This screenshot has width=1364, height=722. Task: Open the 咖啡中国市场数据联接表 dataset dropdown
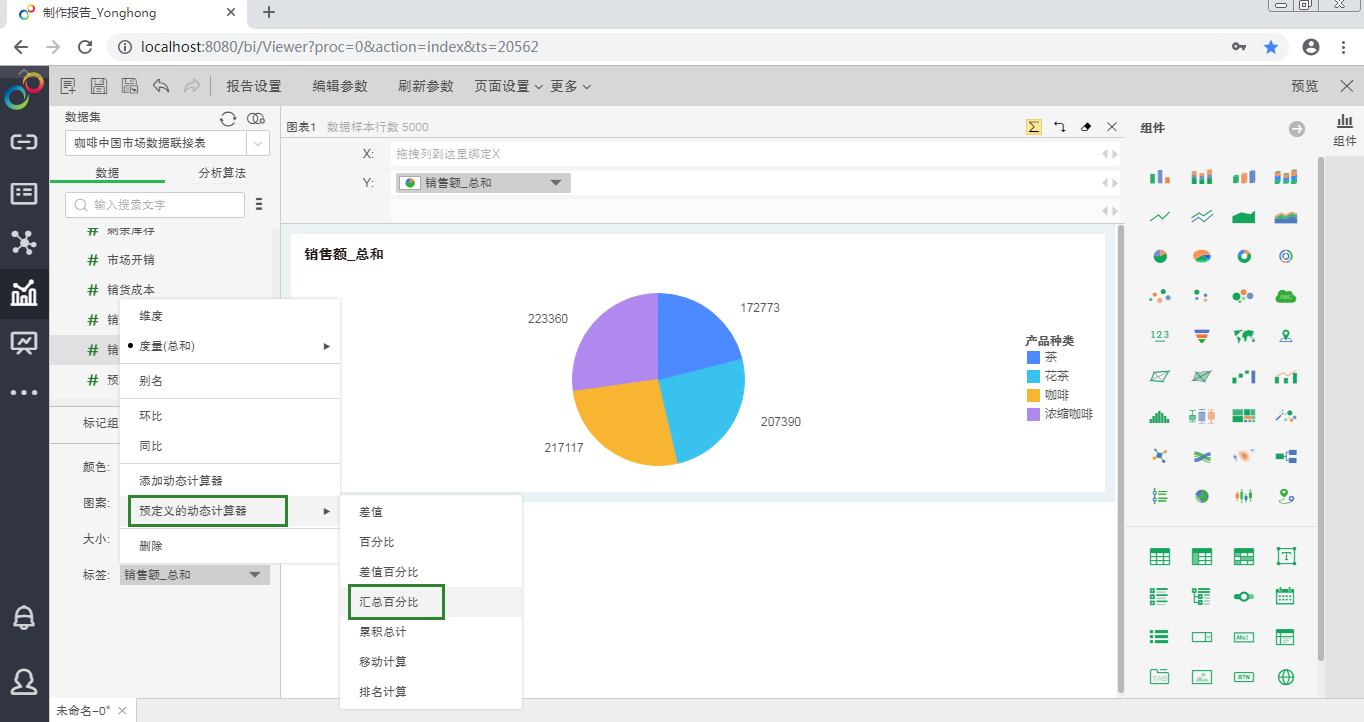[x=257, y=143]
